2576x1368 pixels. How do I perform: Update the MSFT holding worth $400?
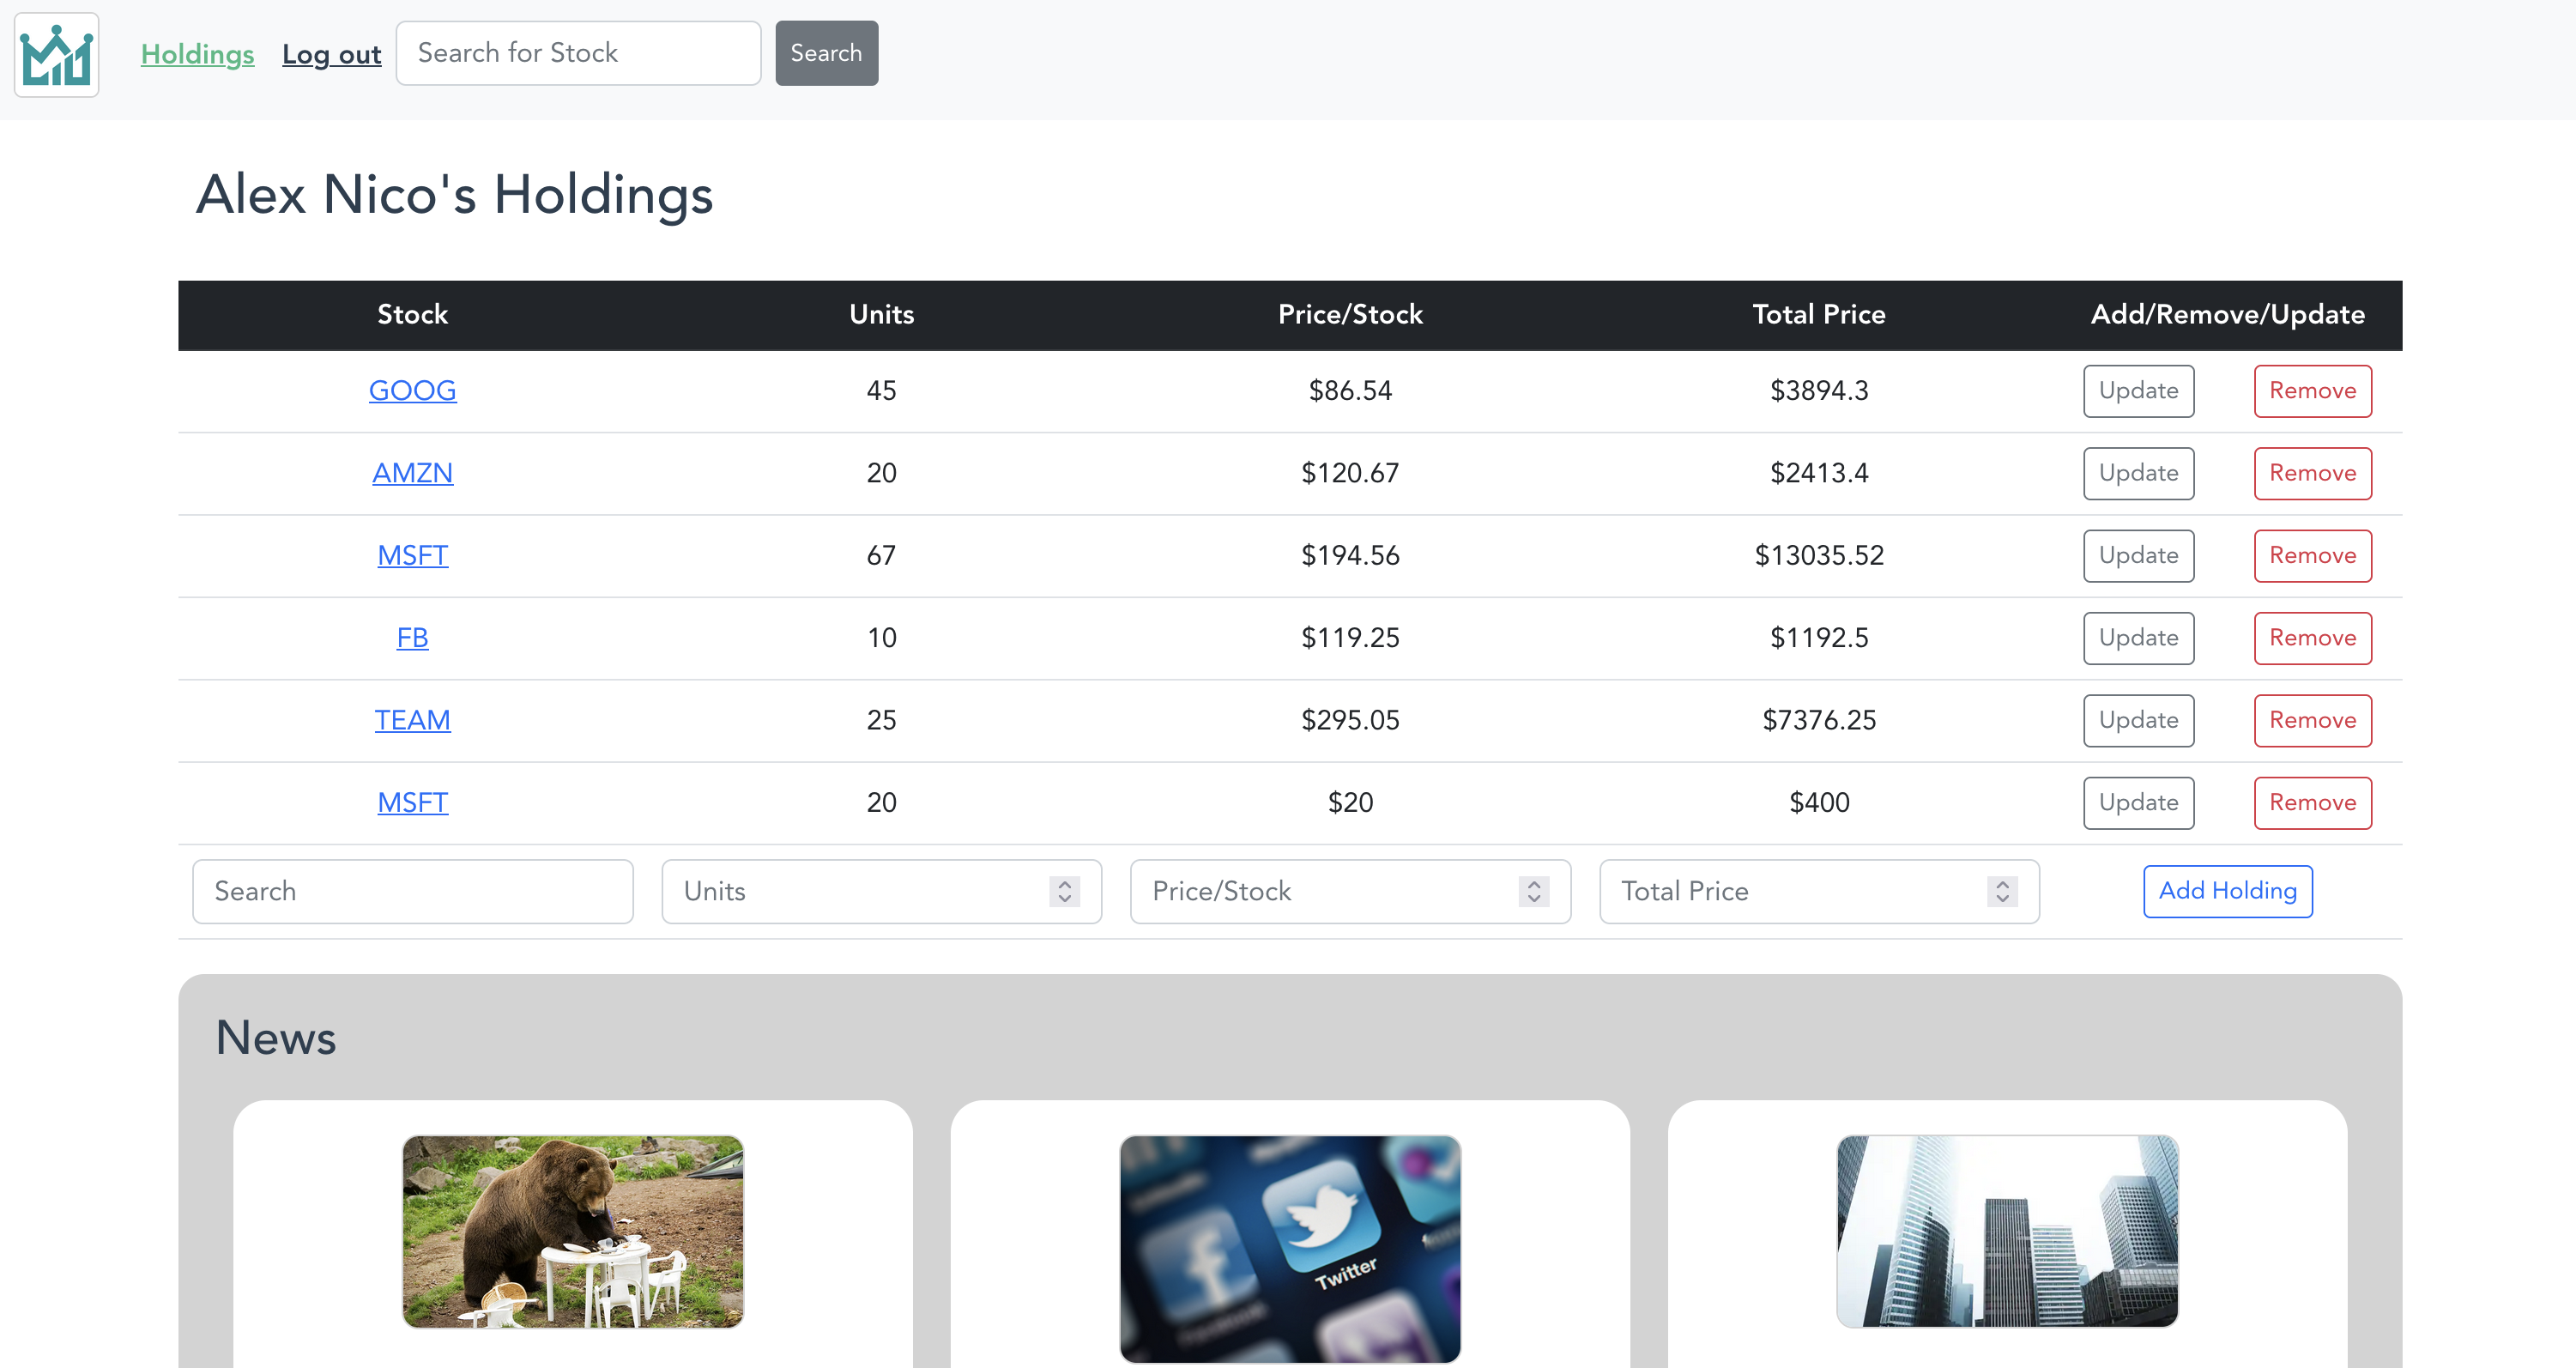[2138, 803]
